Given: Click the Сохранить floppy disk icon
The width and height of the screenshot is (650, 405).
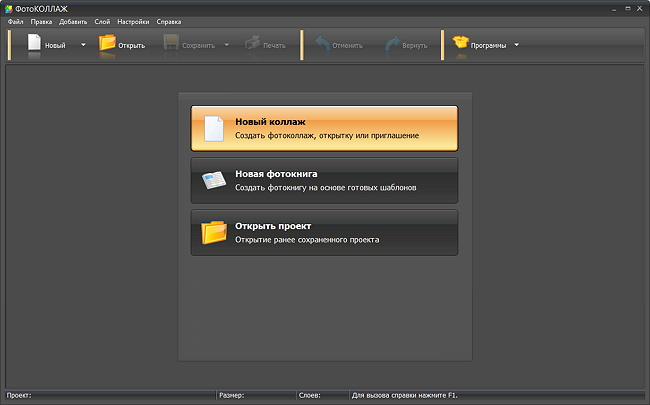Looking at the screenshot, I should tap(171, 42).
